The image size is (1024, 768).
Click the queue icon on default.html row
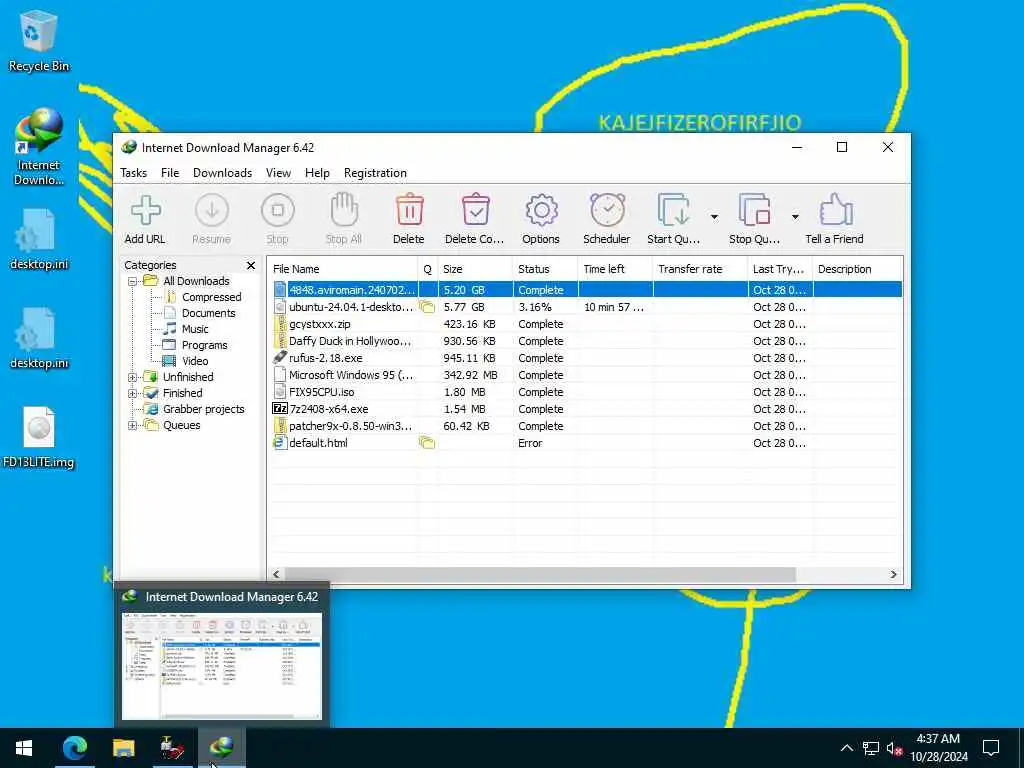pyautogui.click(x=427, y=443)
